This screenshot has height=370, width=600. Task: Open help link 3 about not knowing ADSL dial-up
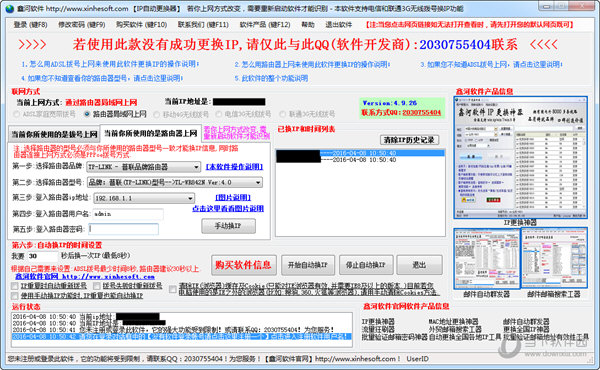[492, 64]
